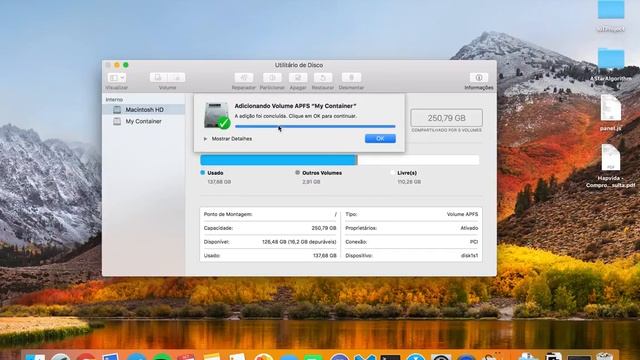Click the Mostrar Detalhes label
The width and height of the screenshot is (640, 360).
point(232,139)
